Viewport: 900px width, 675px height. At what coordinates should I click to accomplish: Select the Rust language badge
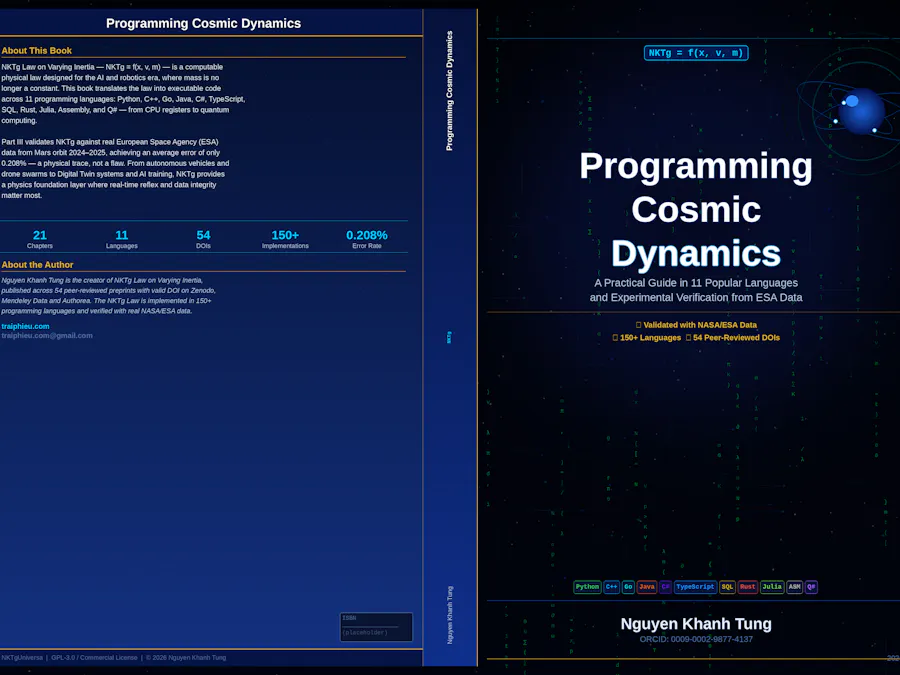click(747, 587)
